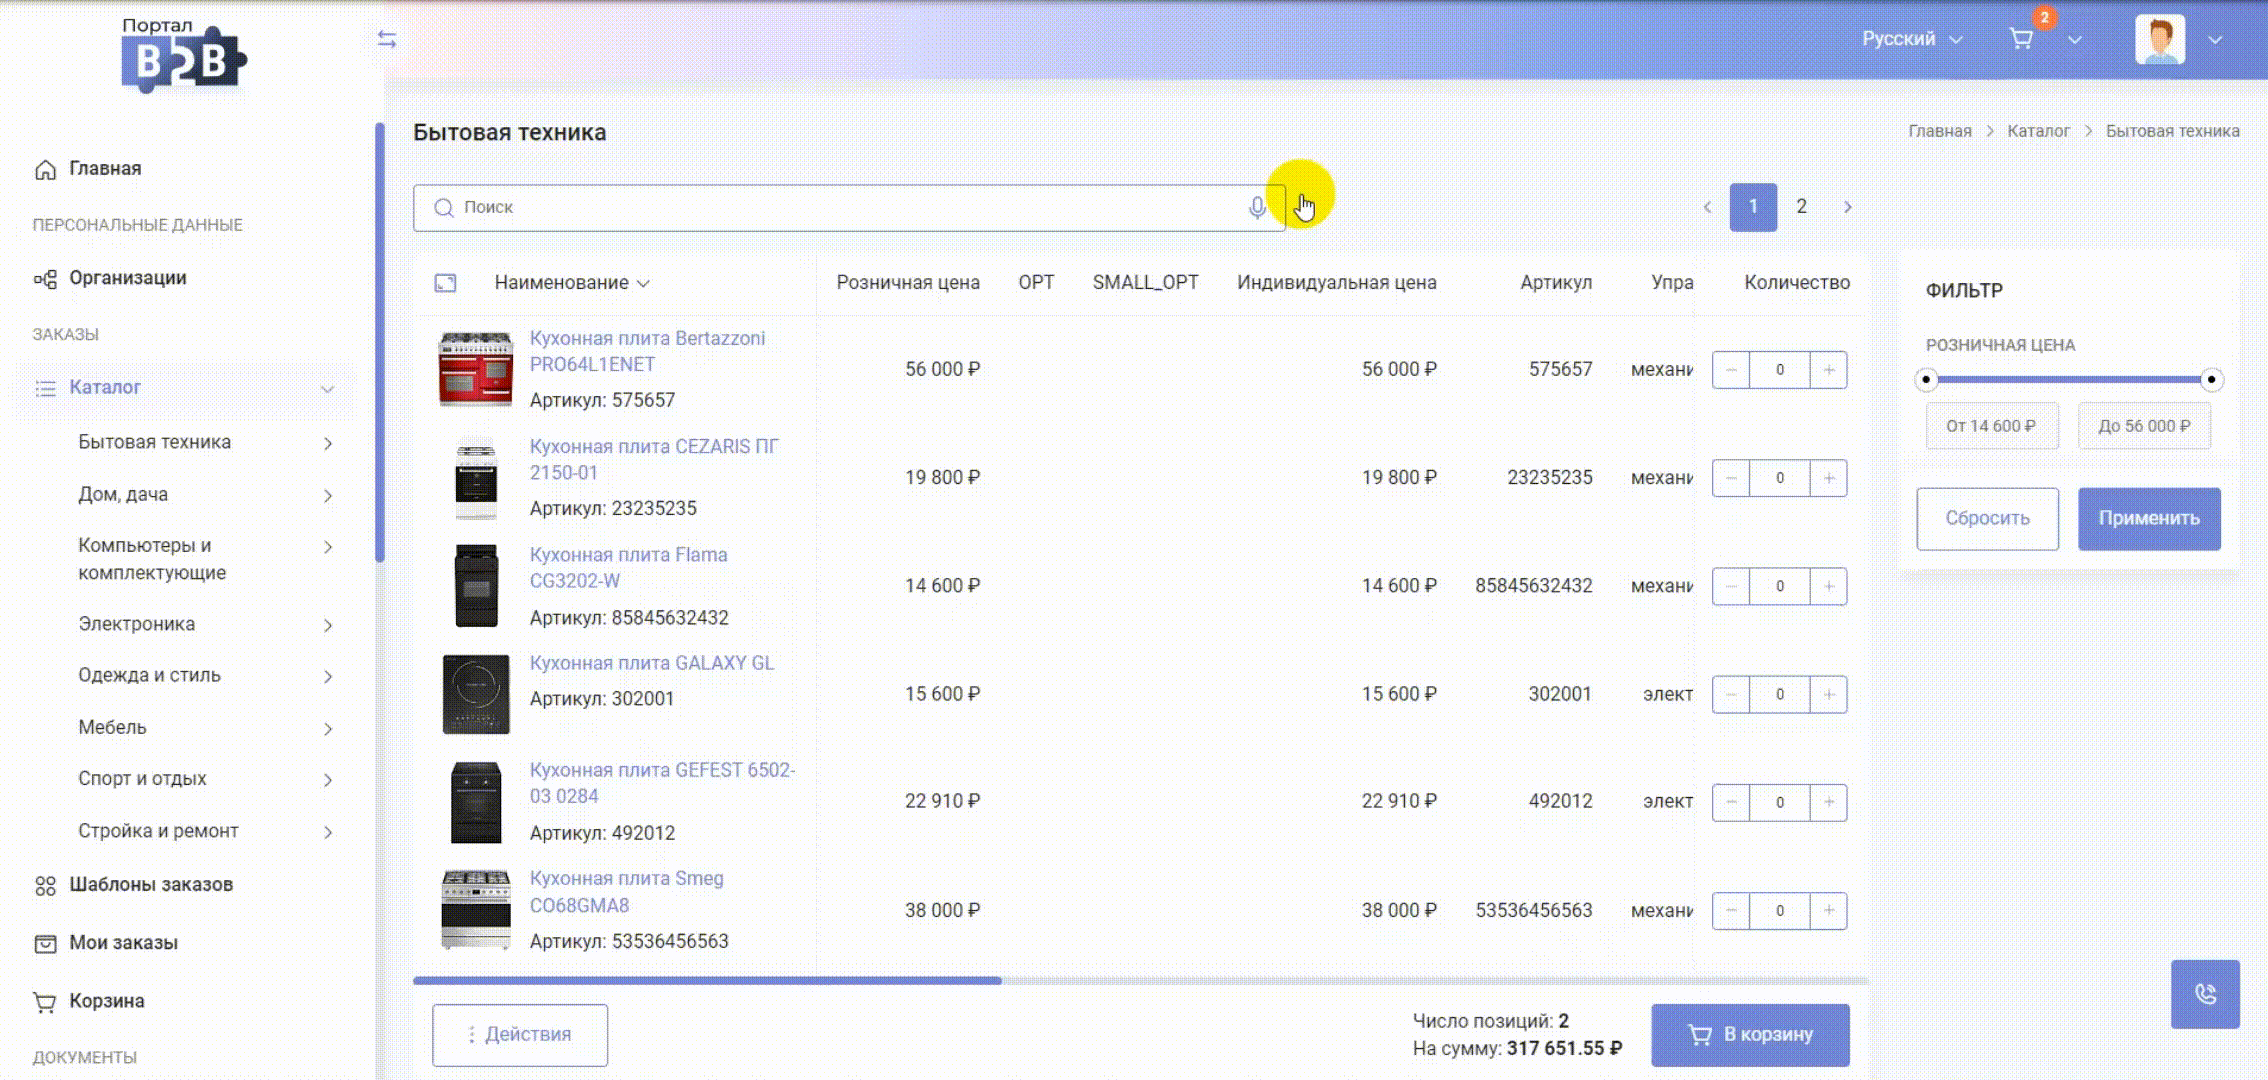The height and width of the screenshot is (1080, 2268).
Task: Expand Бытовая техника subcategory
Action: 328,443
